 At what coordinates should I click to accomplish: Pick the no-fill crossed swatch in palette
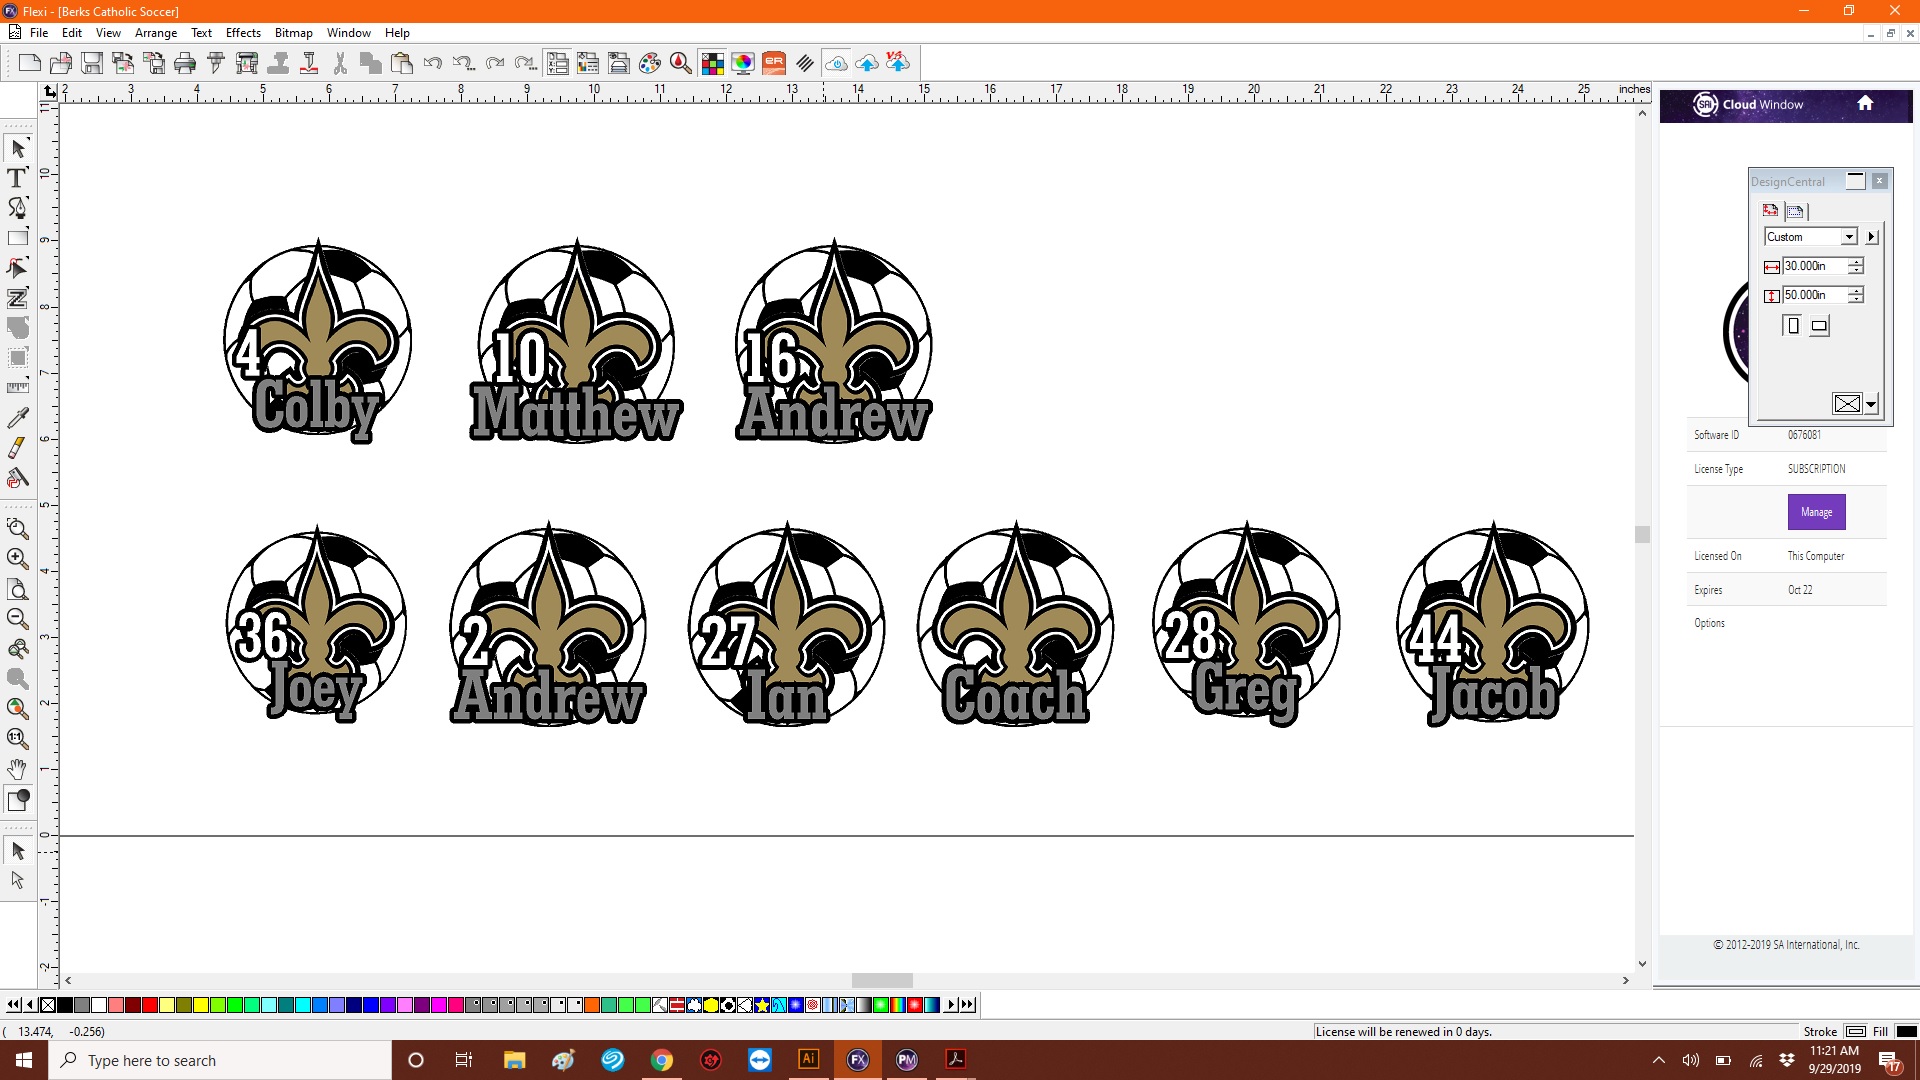click(47, 1005)
